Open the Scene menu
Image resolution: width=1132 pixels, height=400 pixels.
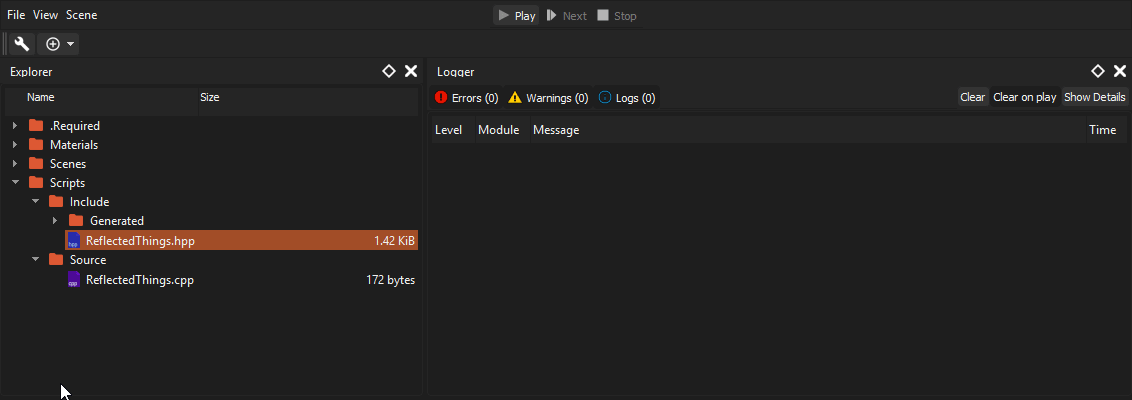[82, 15]
